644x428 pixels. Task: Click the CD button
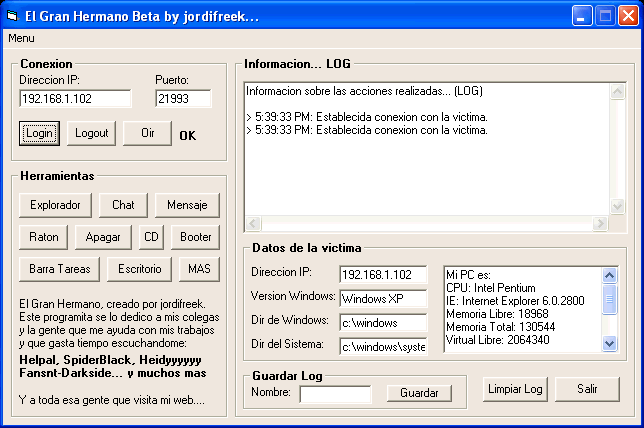[x=151, y=237]
